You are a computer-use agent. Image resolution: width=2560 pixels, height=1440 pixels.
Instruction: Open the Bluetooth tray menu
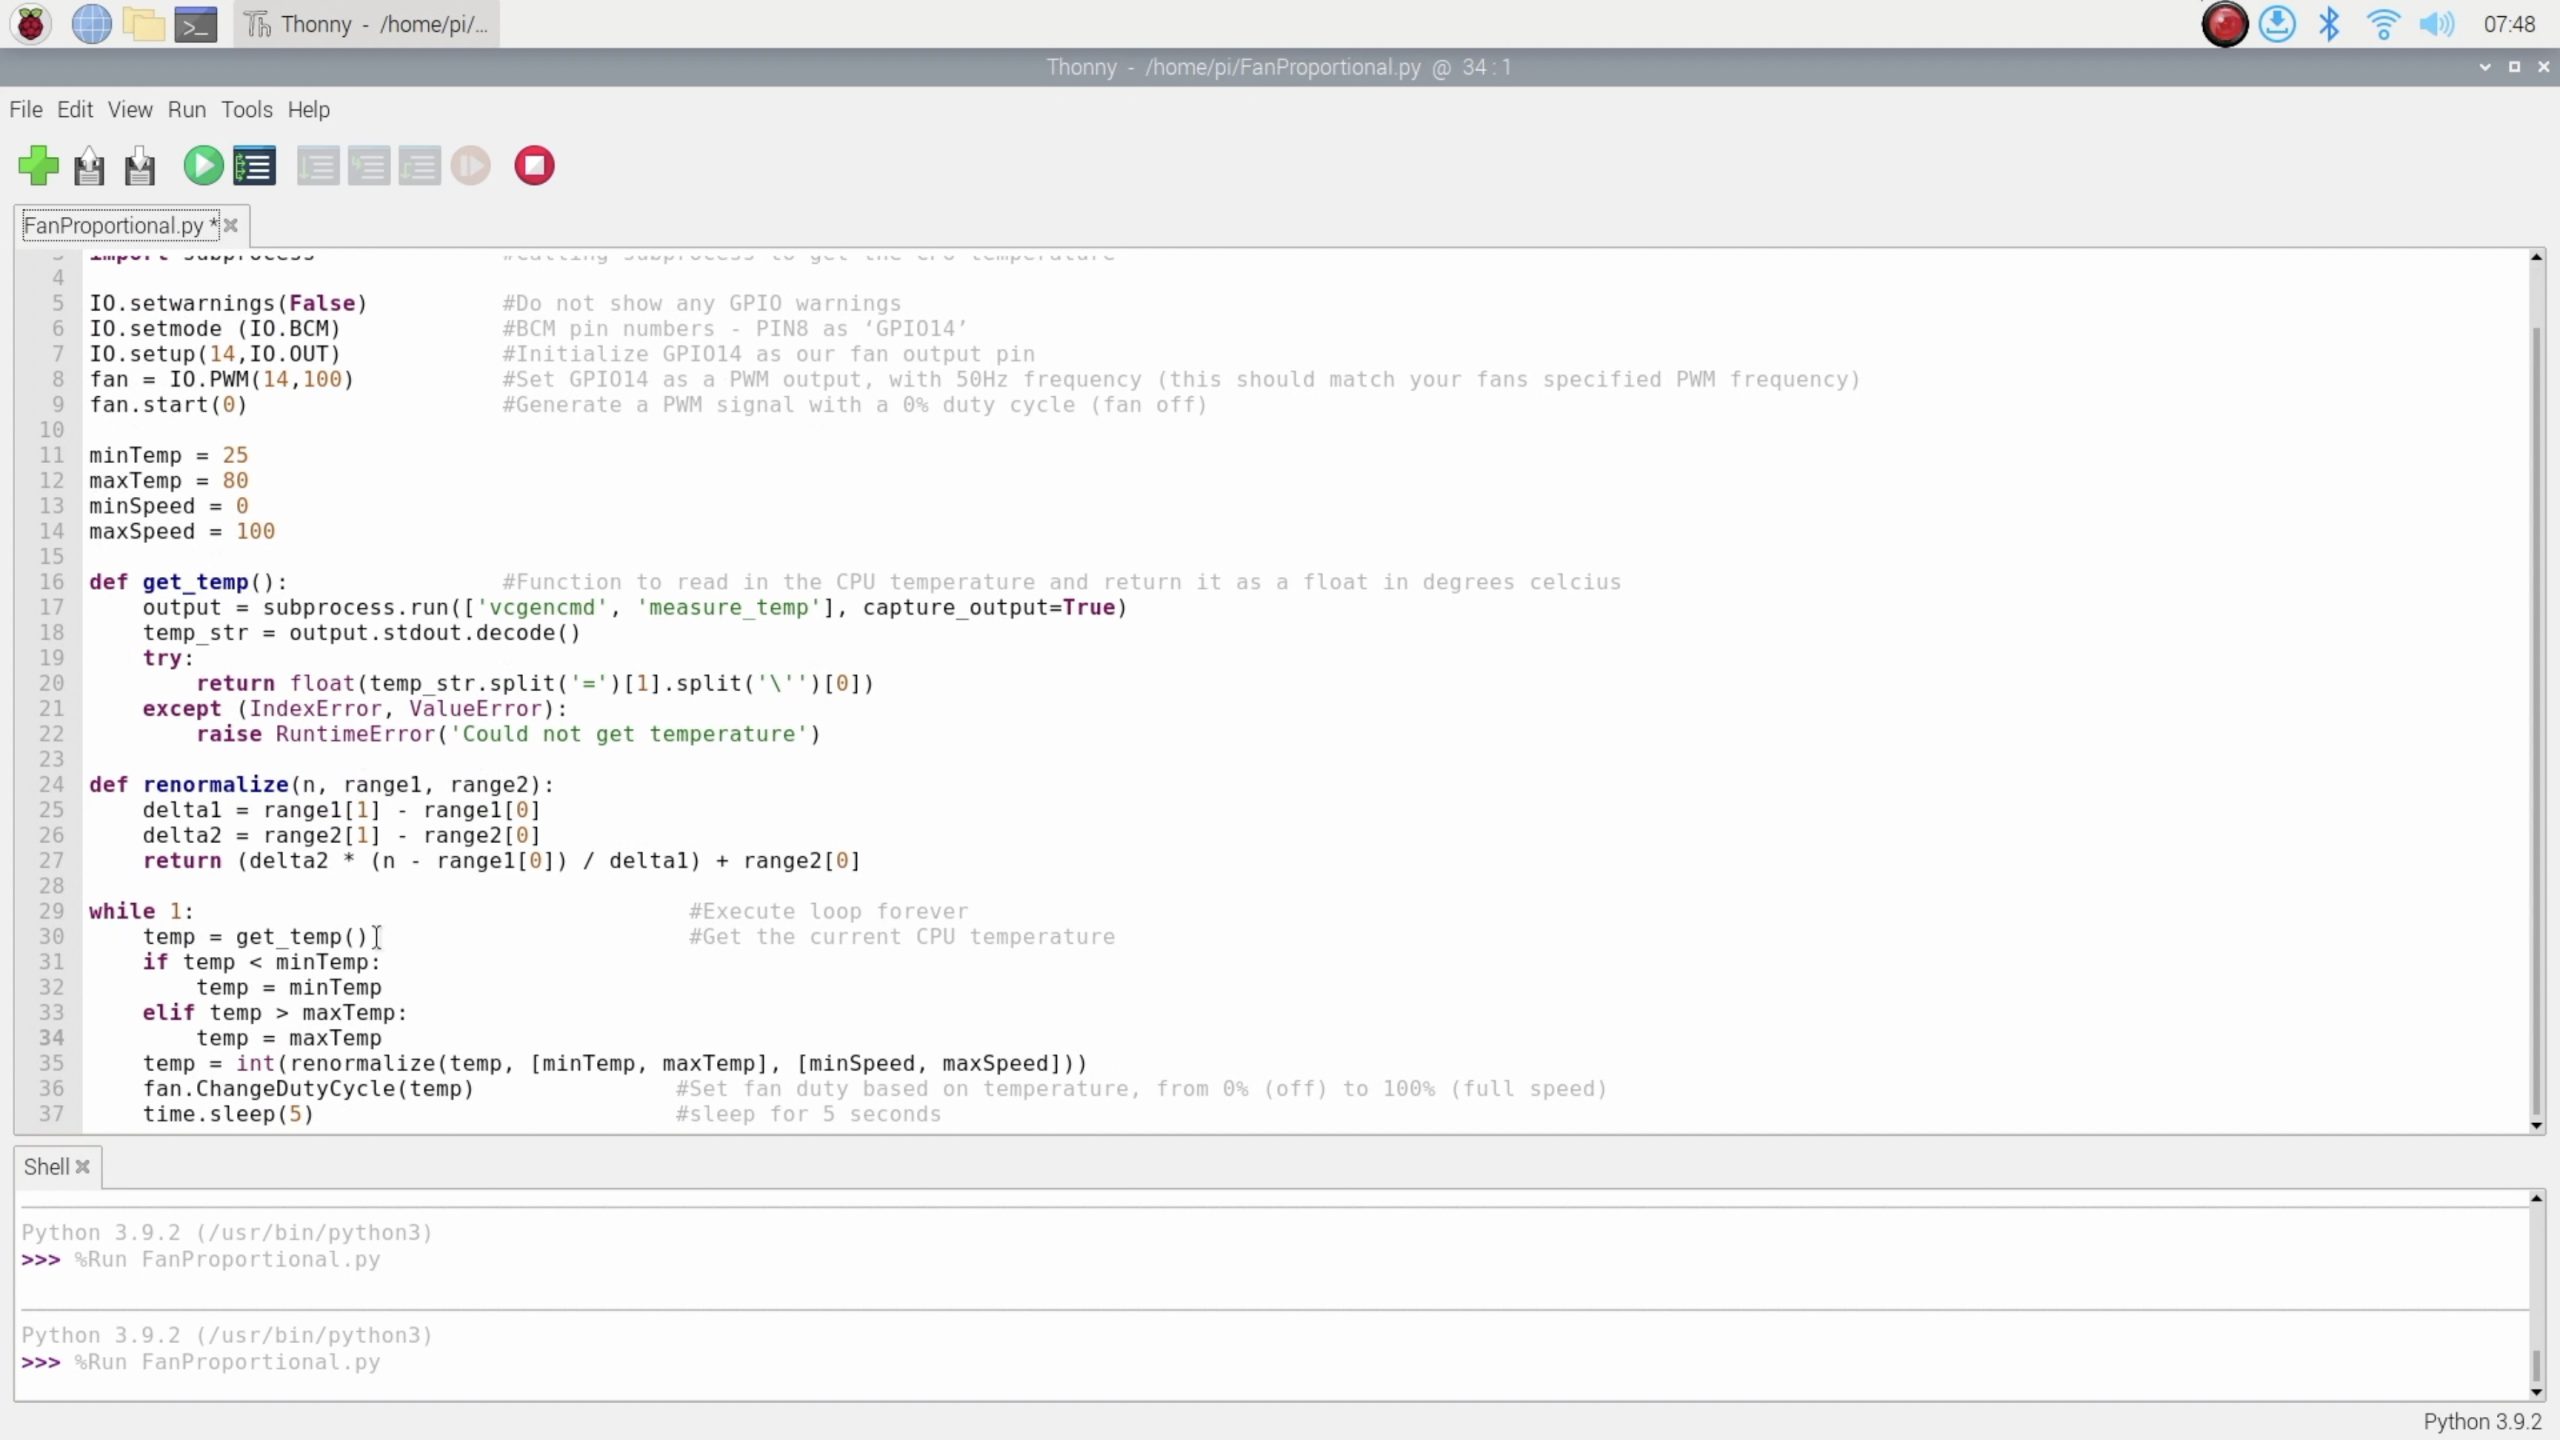point(2329,24)
